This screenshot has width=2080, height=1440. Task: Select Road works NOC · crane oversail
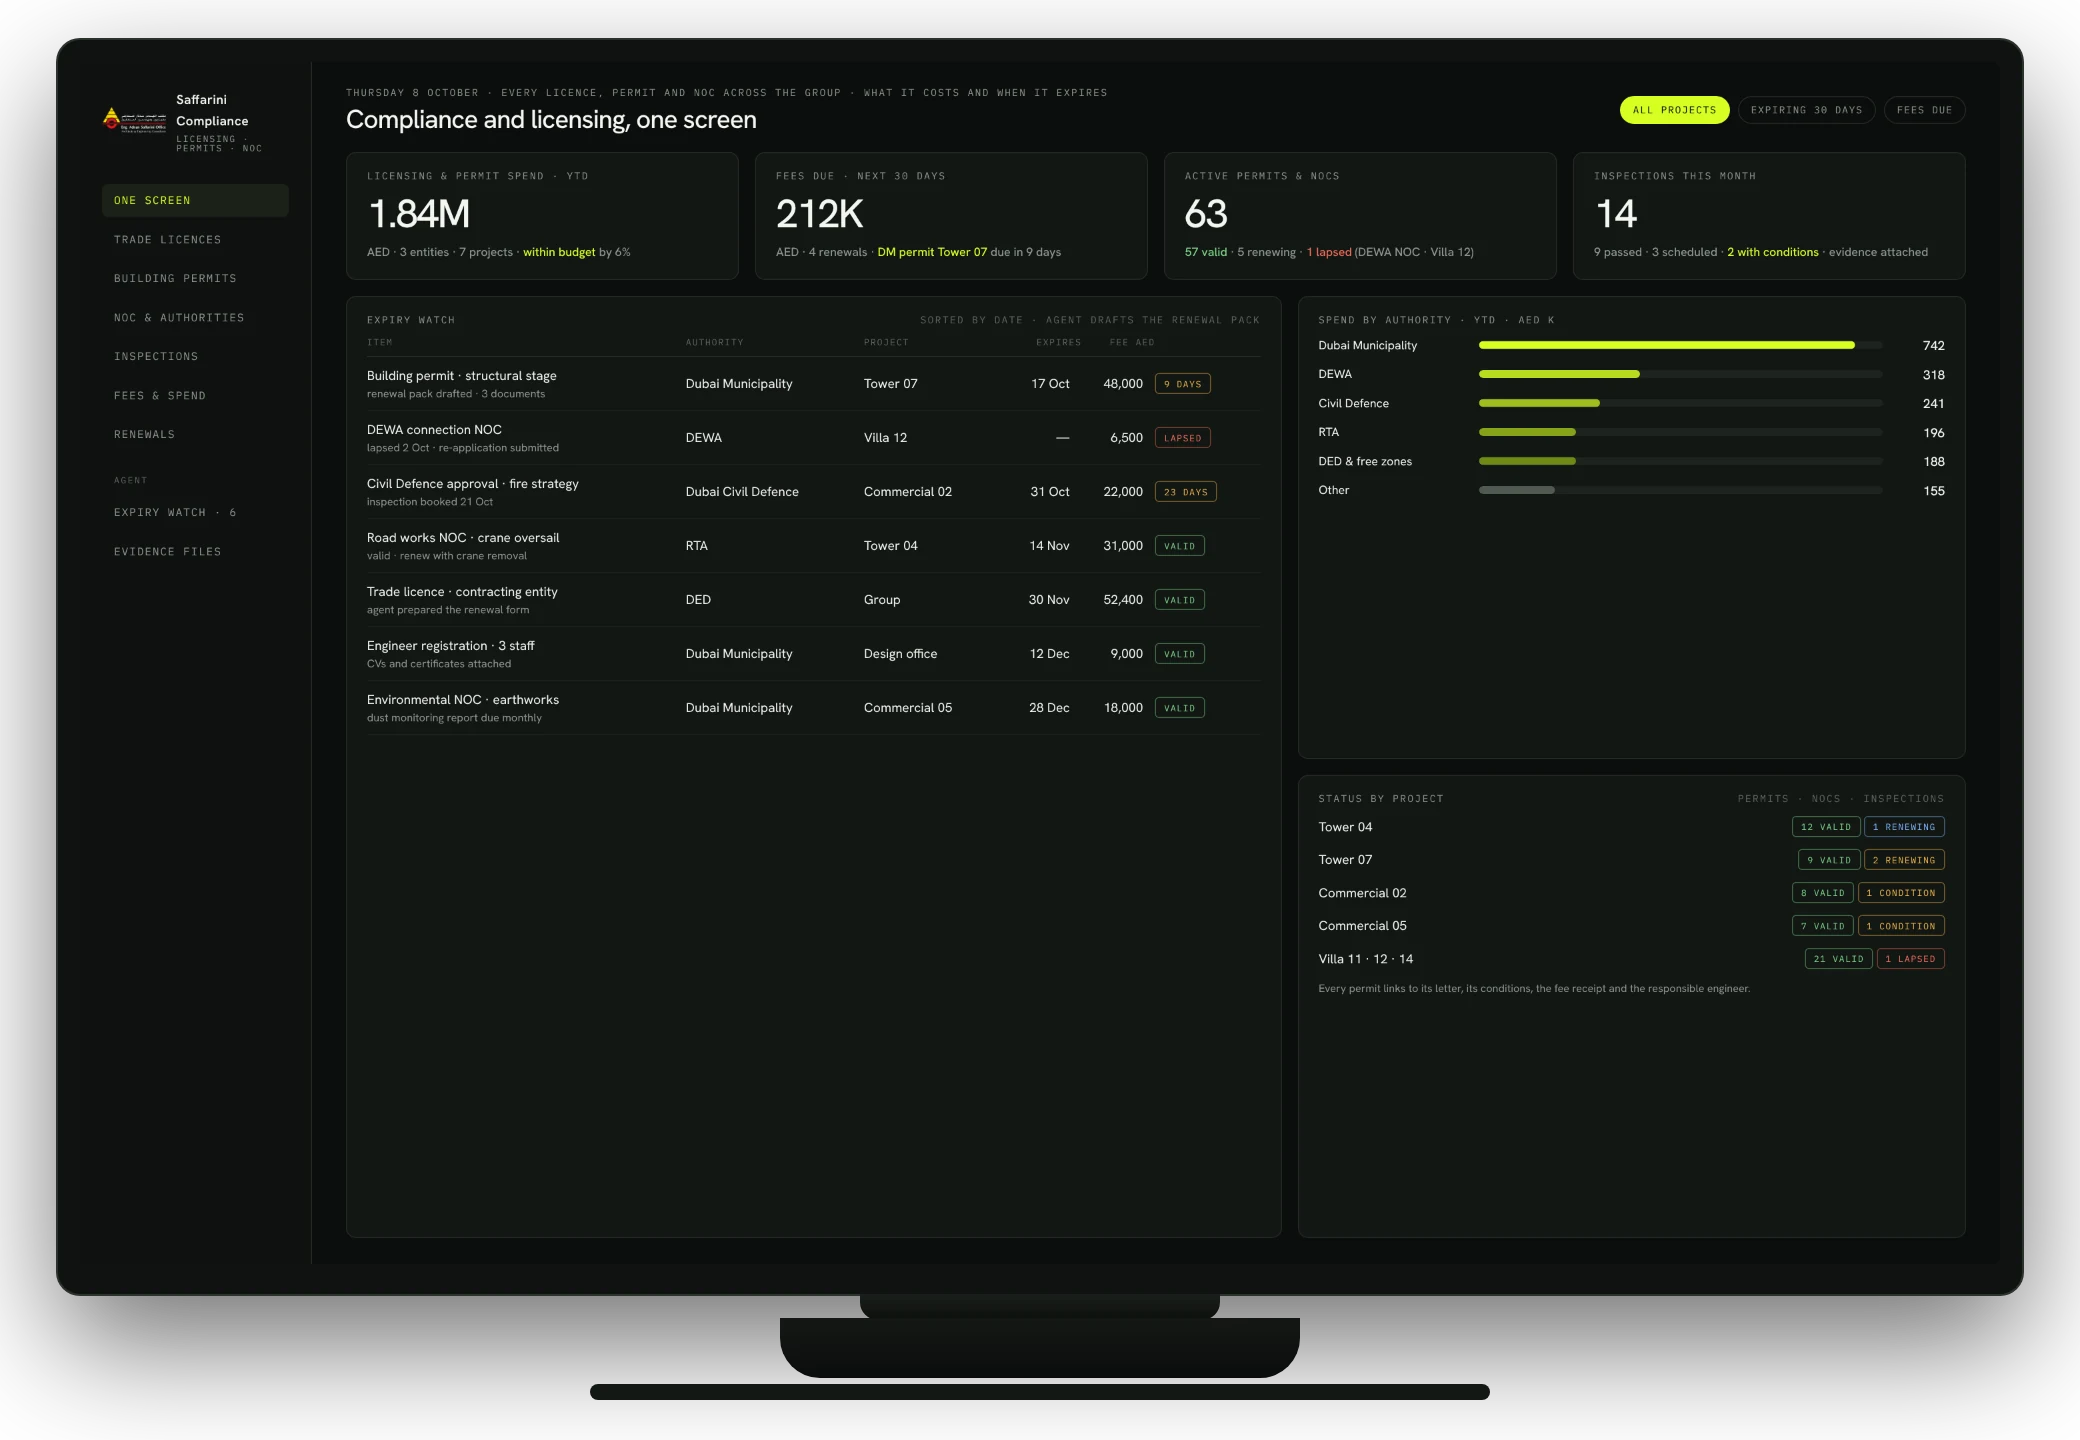click(813, 546)
